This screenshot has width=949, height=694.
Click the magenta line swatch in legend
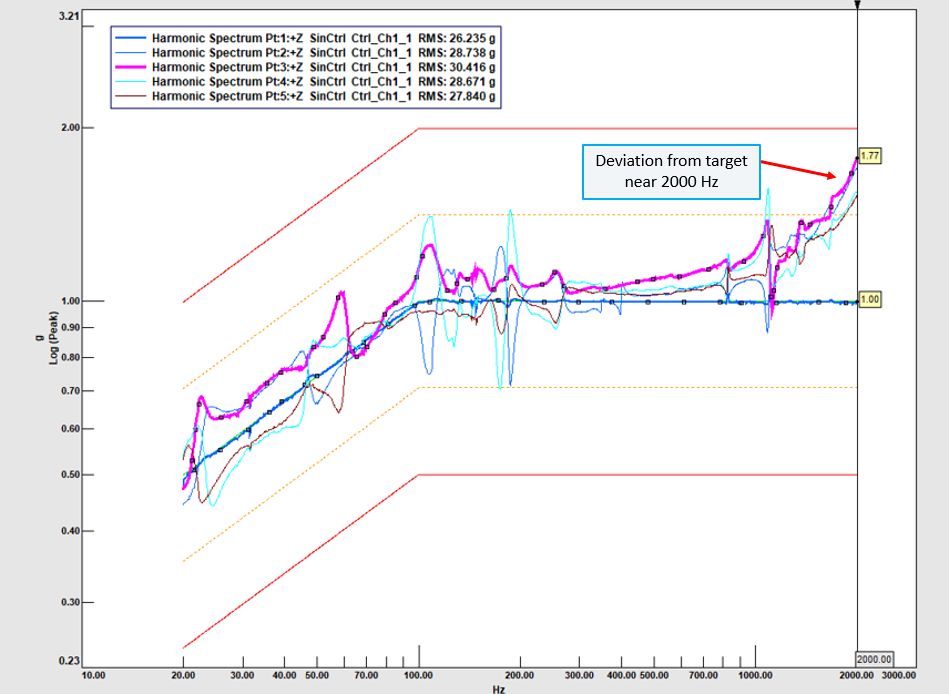click(x=131, y=66)
